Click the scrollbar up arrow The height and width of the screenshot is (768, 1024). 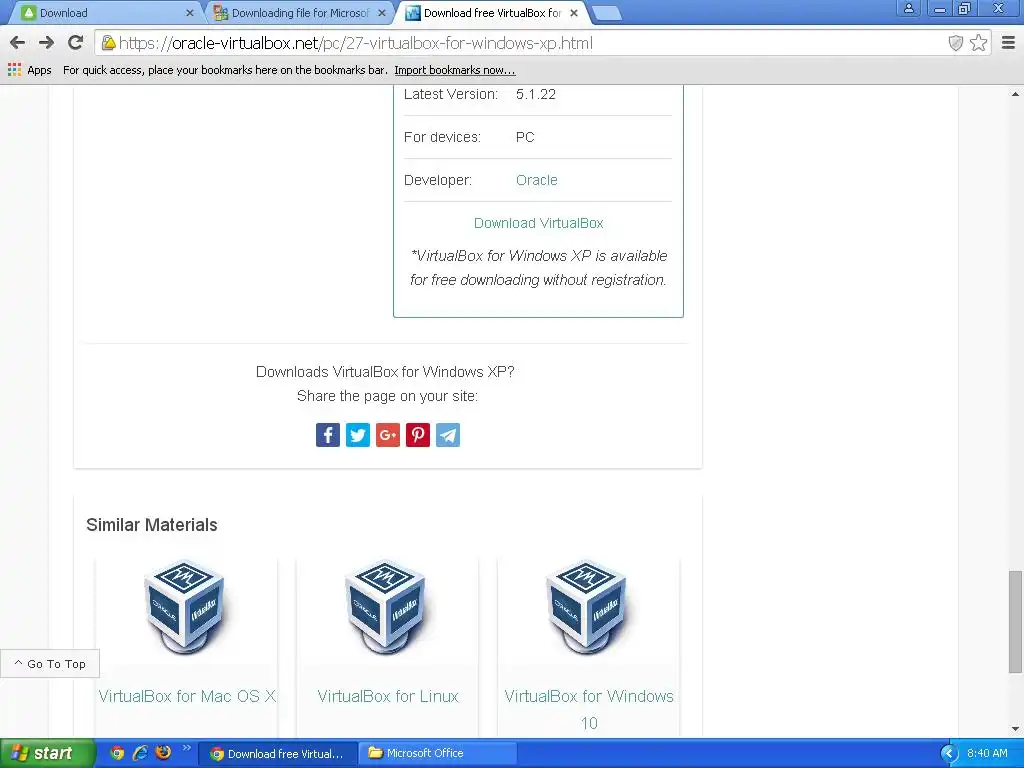point(1016,95)
